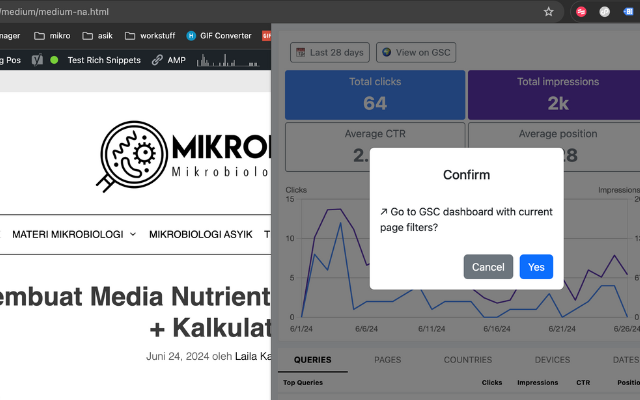Screen dimensions: 640x400
Task: Switch to the Devices tab
Action: (552, 360)
